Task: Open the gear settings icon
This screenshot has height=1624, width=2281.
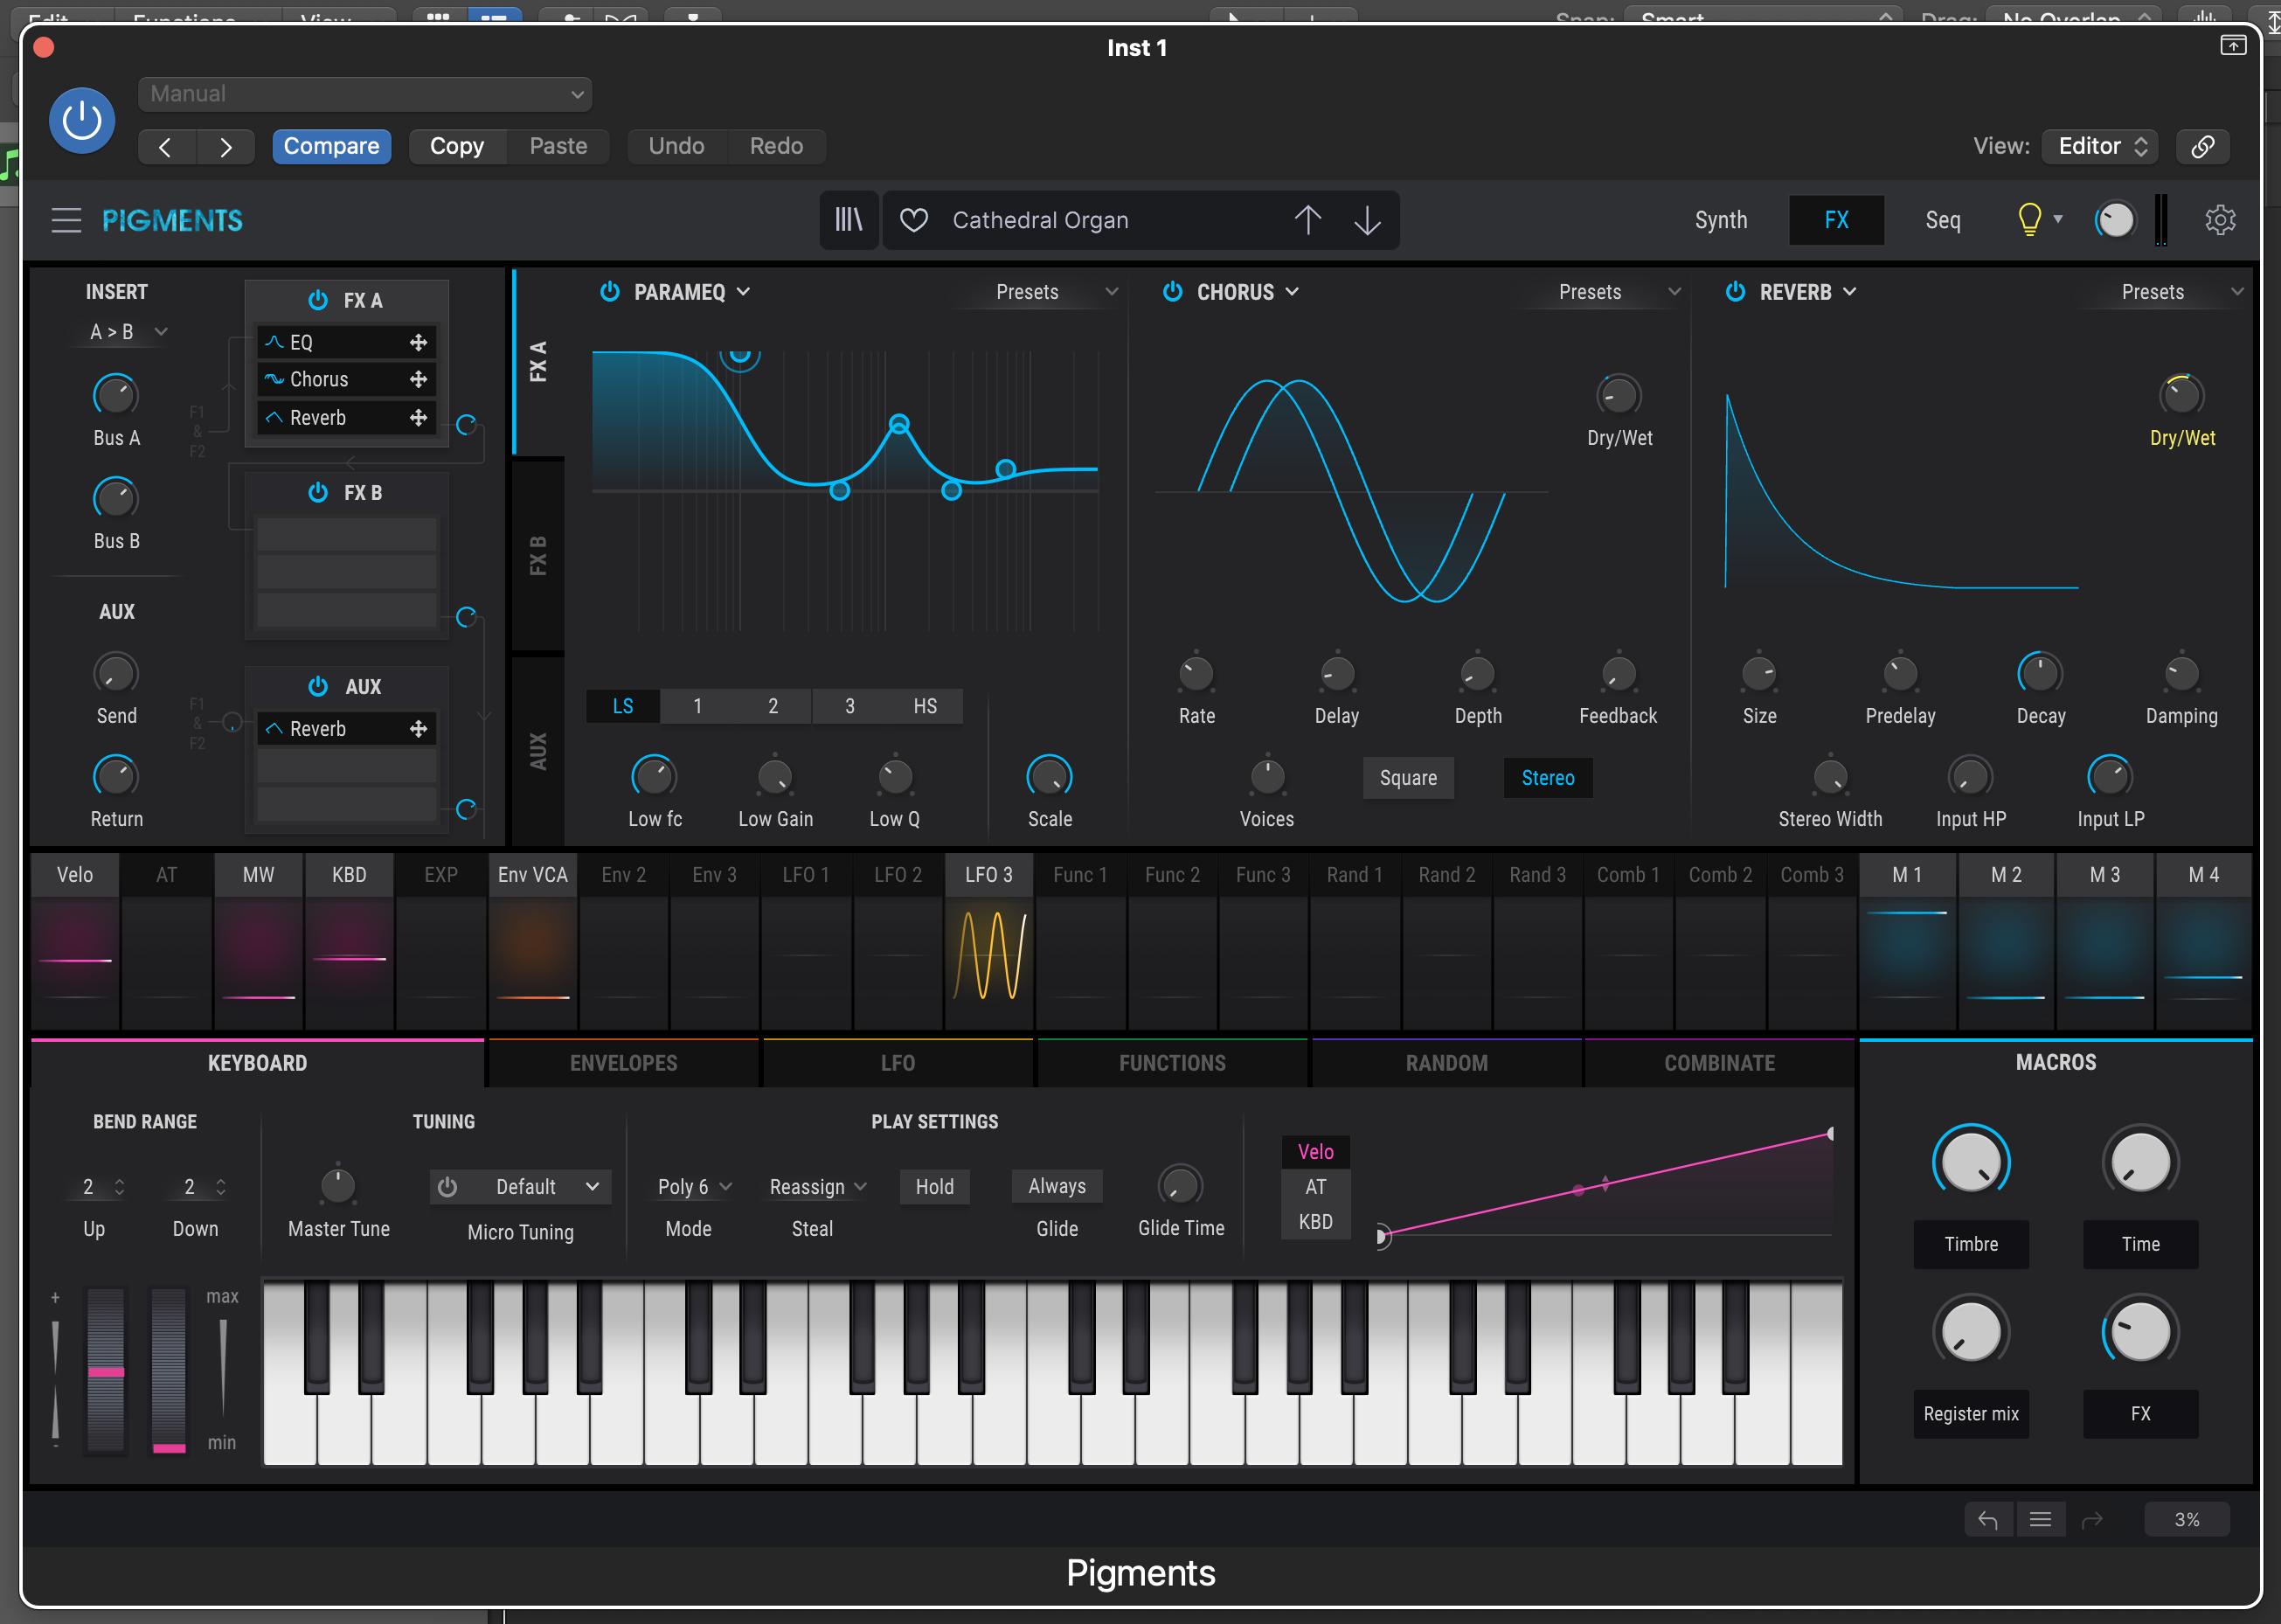Action: click(2220, 220)
